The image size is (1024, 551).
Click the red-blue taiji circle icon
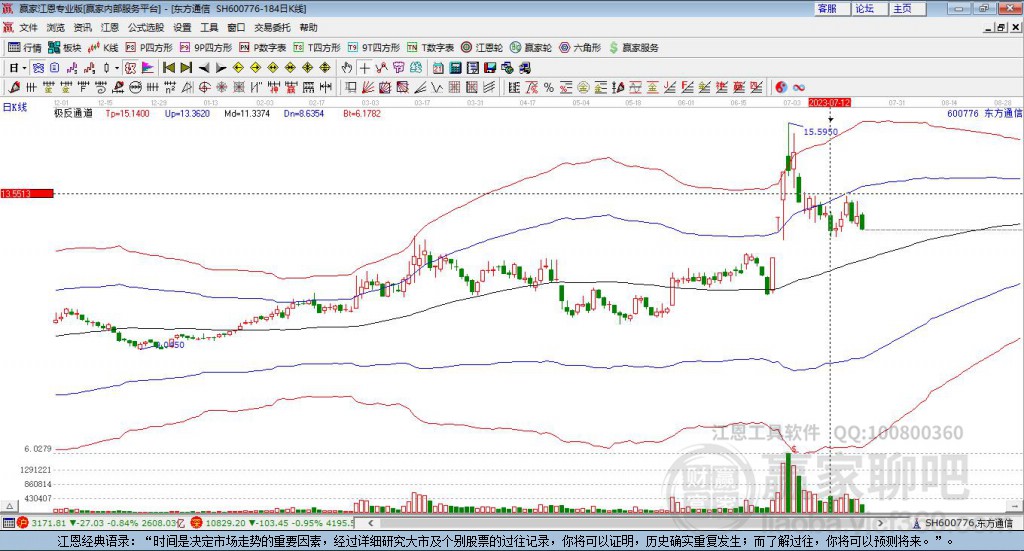[781, 87]
